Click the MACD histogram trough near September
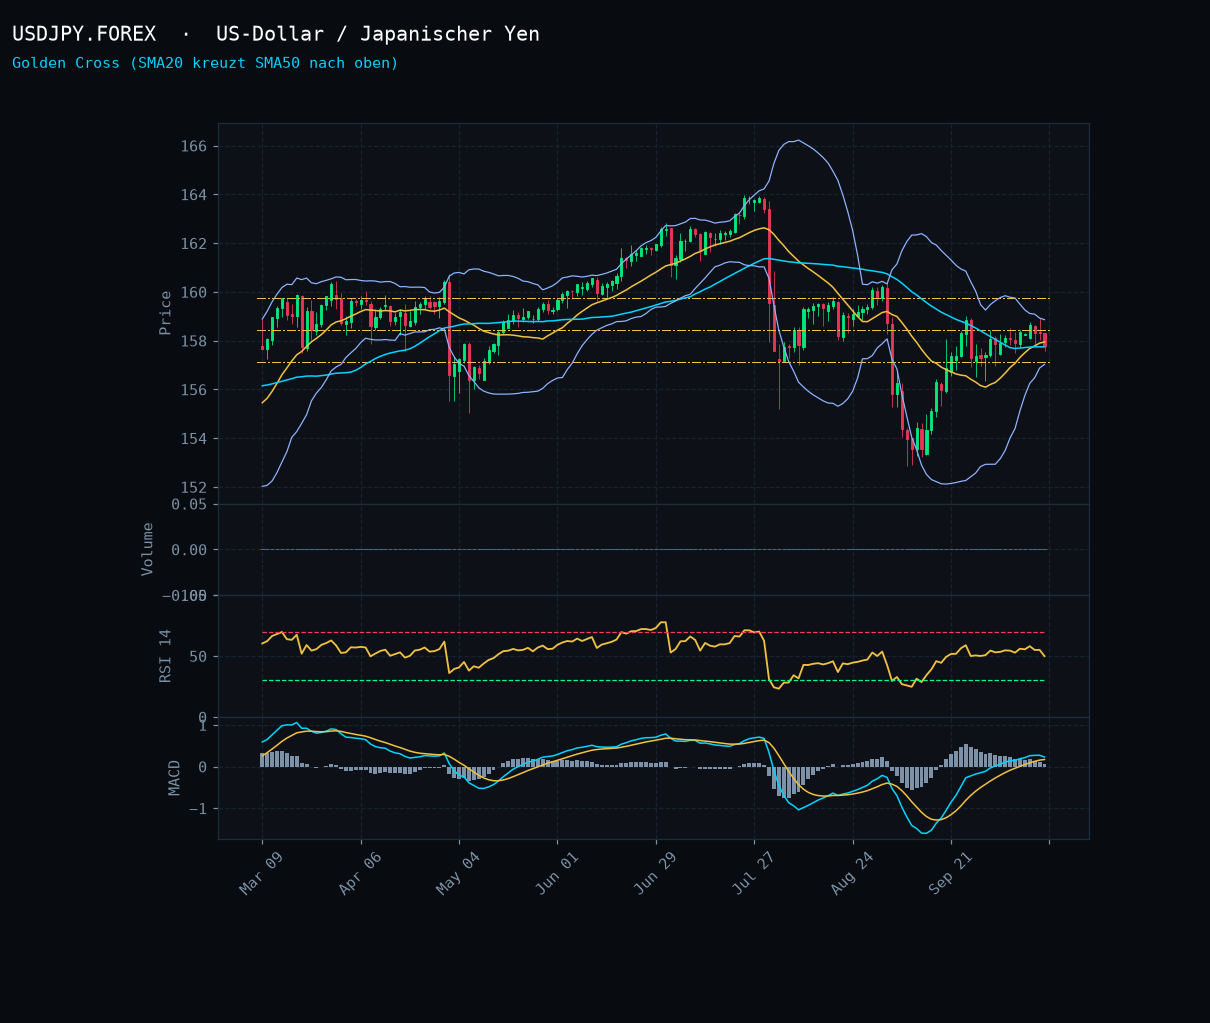The image size is (1210, 1023). click(x=912, y=778)
